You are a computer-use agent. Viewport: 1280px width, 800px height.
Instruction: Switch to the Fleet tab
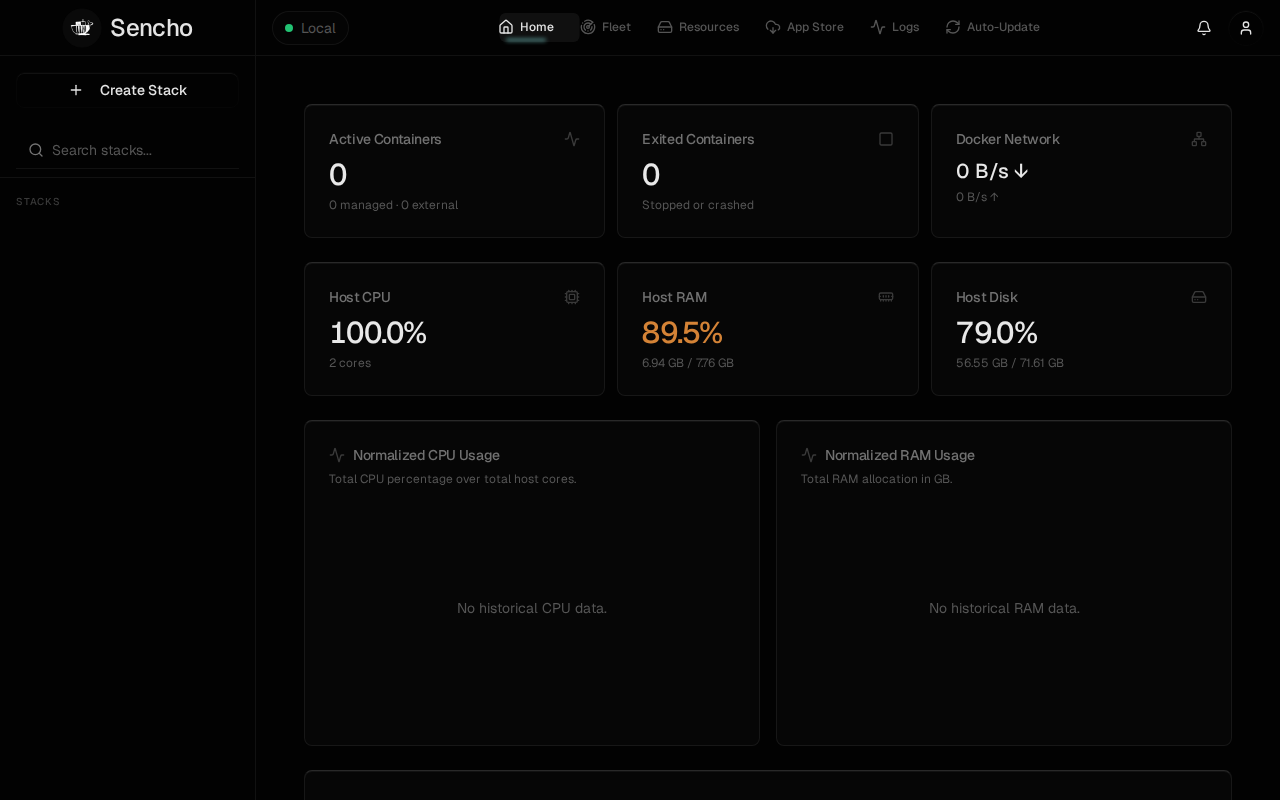(606, 27)
